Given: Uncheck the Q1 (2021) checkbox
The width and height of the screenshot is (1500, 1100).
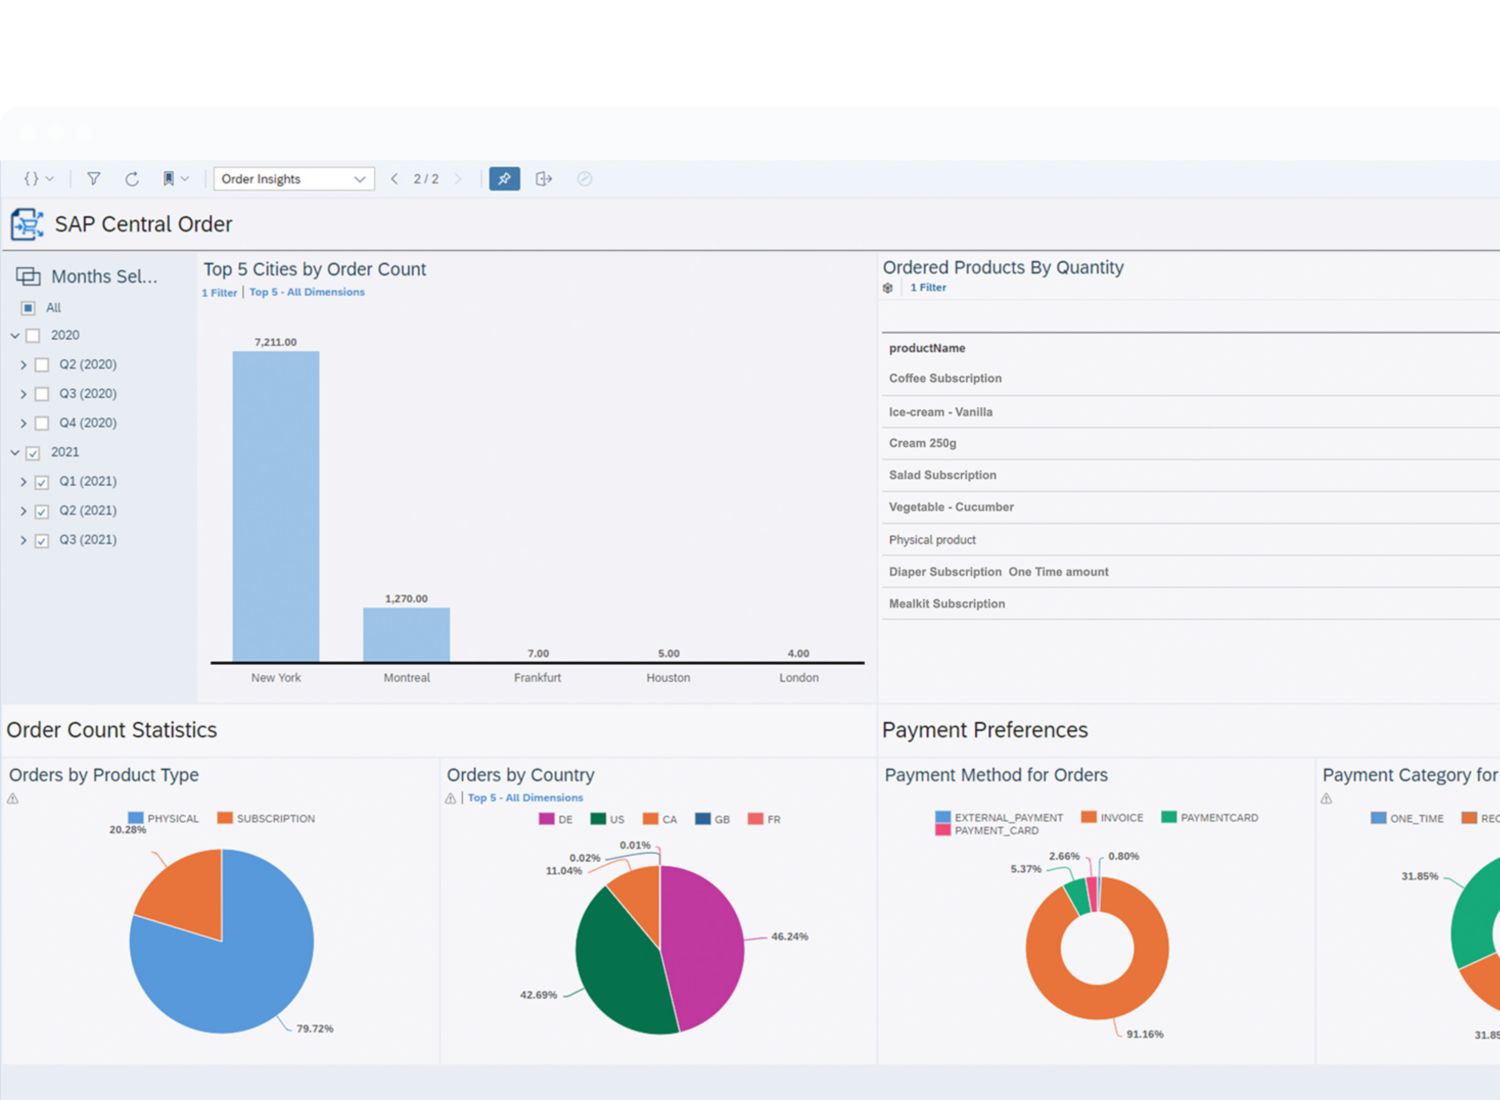Looking at the screenshot, I should (42, 482).
